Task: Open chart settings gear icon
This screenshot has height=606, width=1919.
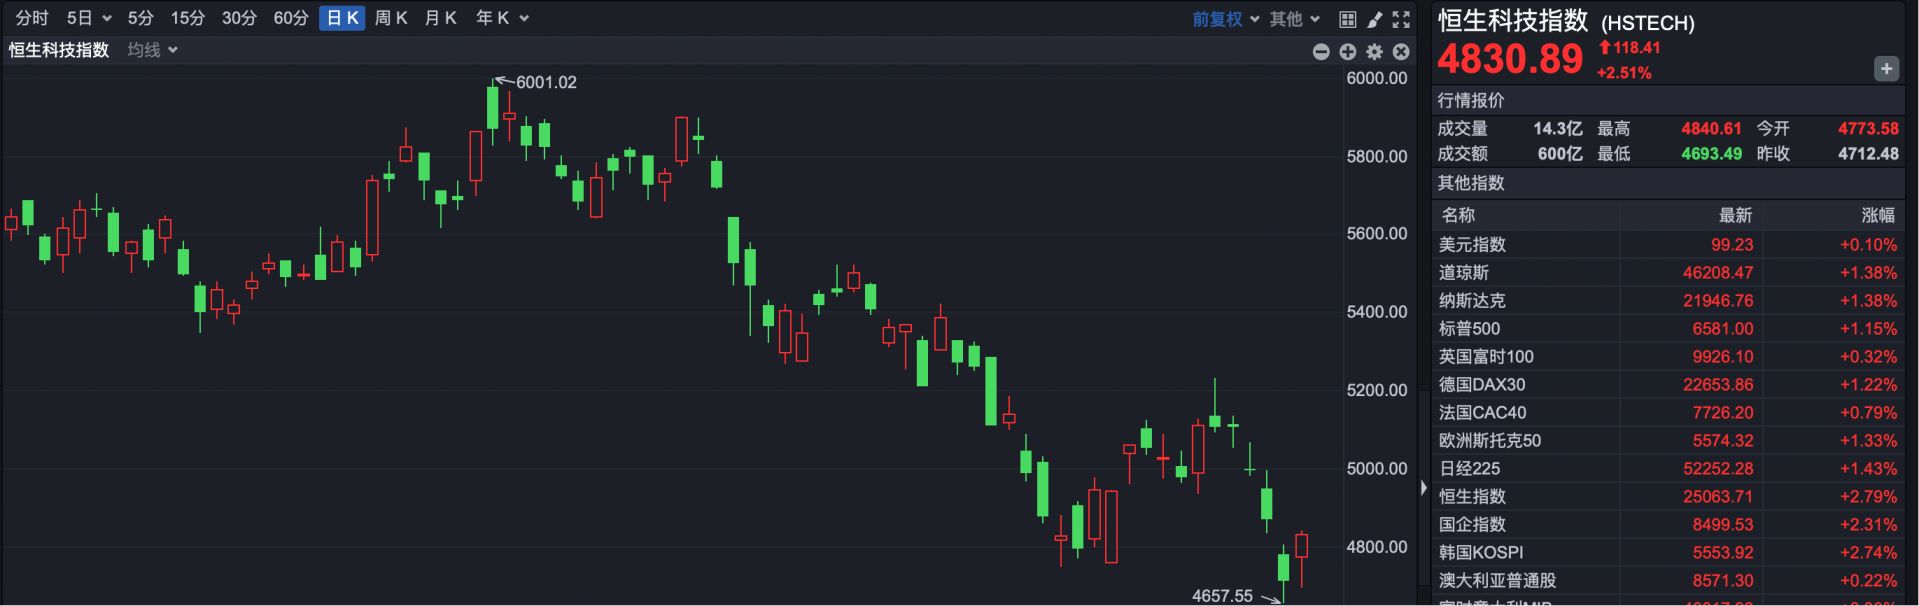Action: [1374, 52]
